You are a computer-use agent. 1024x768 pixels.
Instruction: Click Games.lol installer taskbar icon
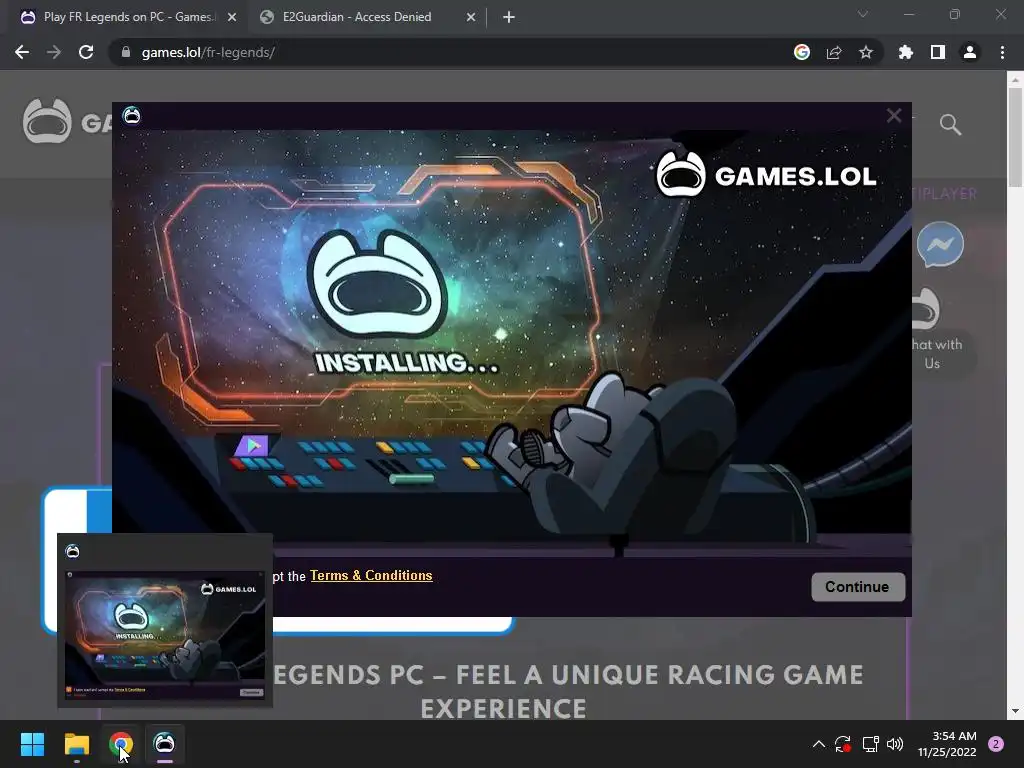165,744
